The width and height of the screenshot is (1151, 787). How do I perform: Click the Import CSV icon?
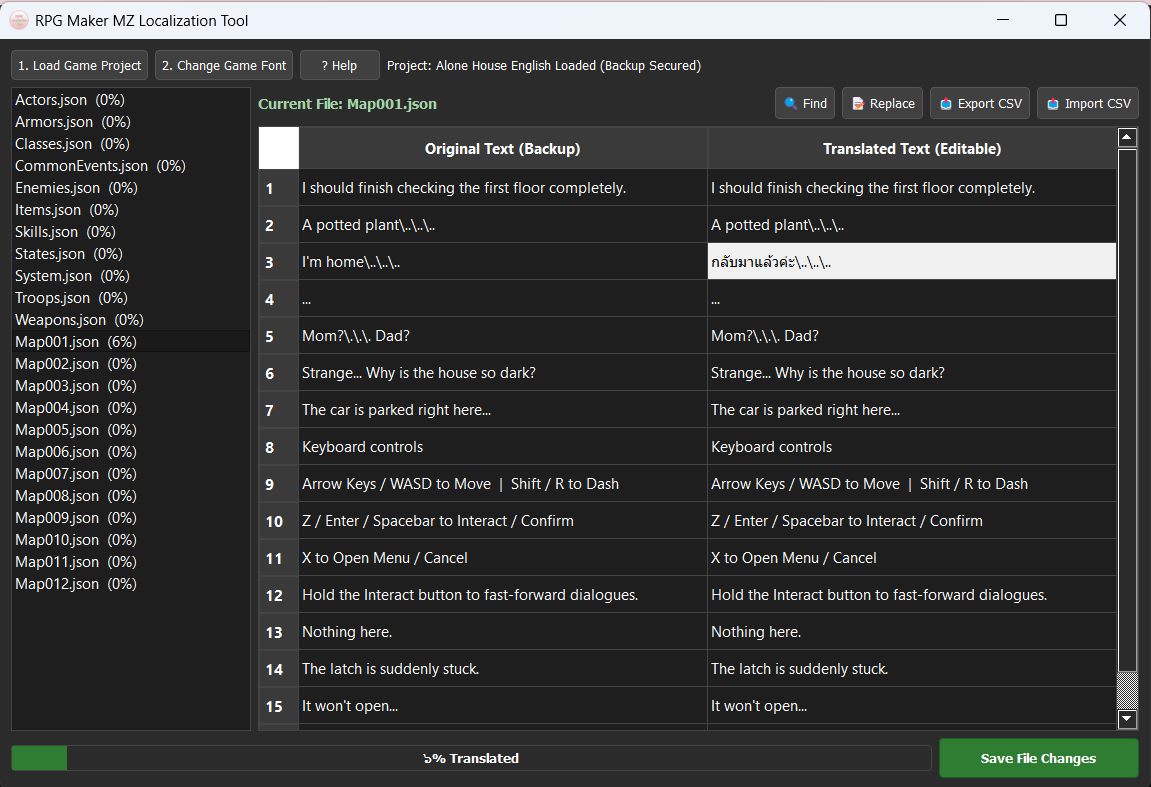tap(1053, 104)
